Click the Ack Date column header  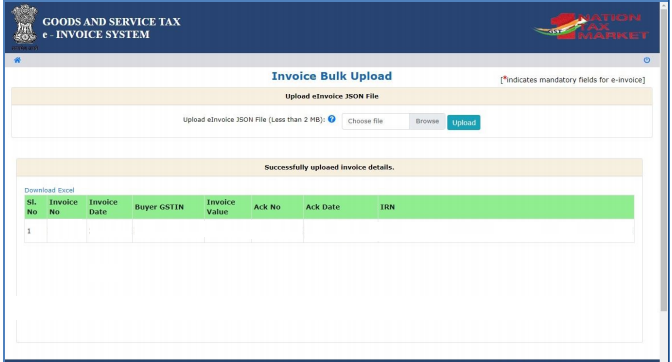click(341, 207)
